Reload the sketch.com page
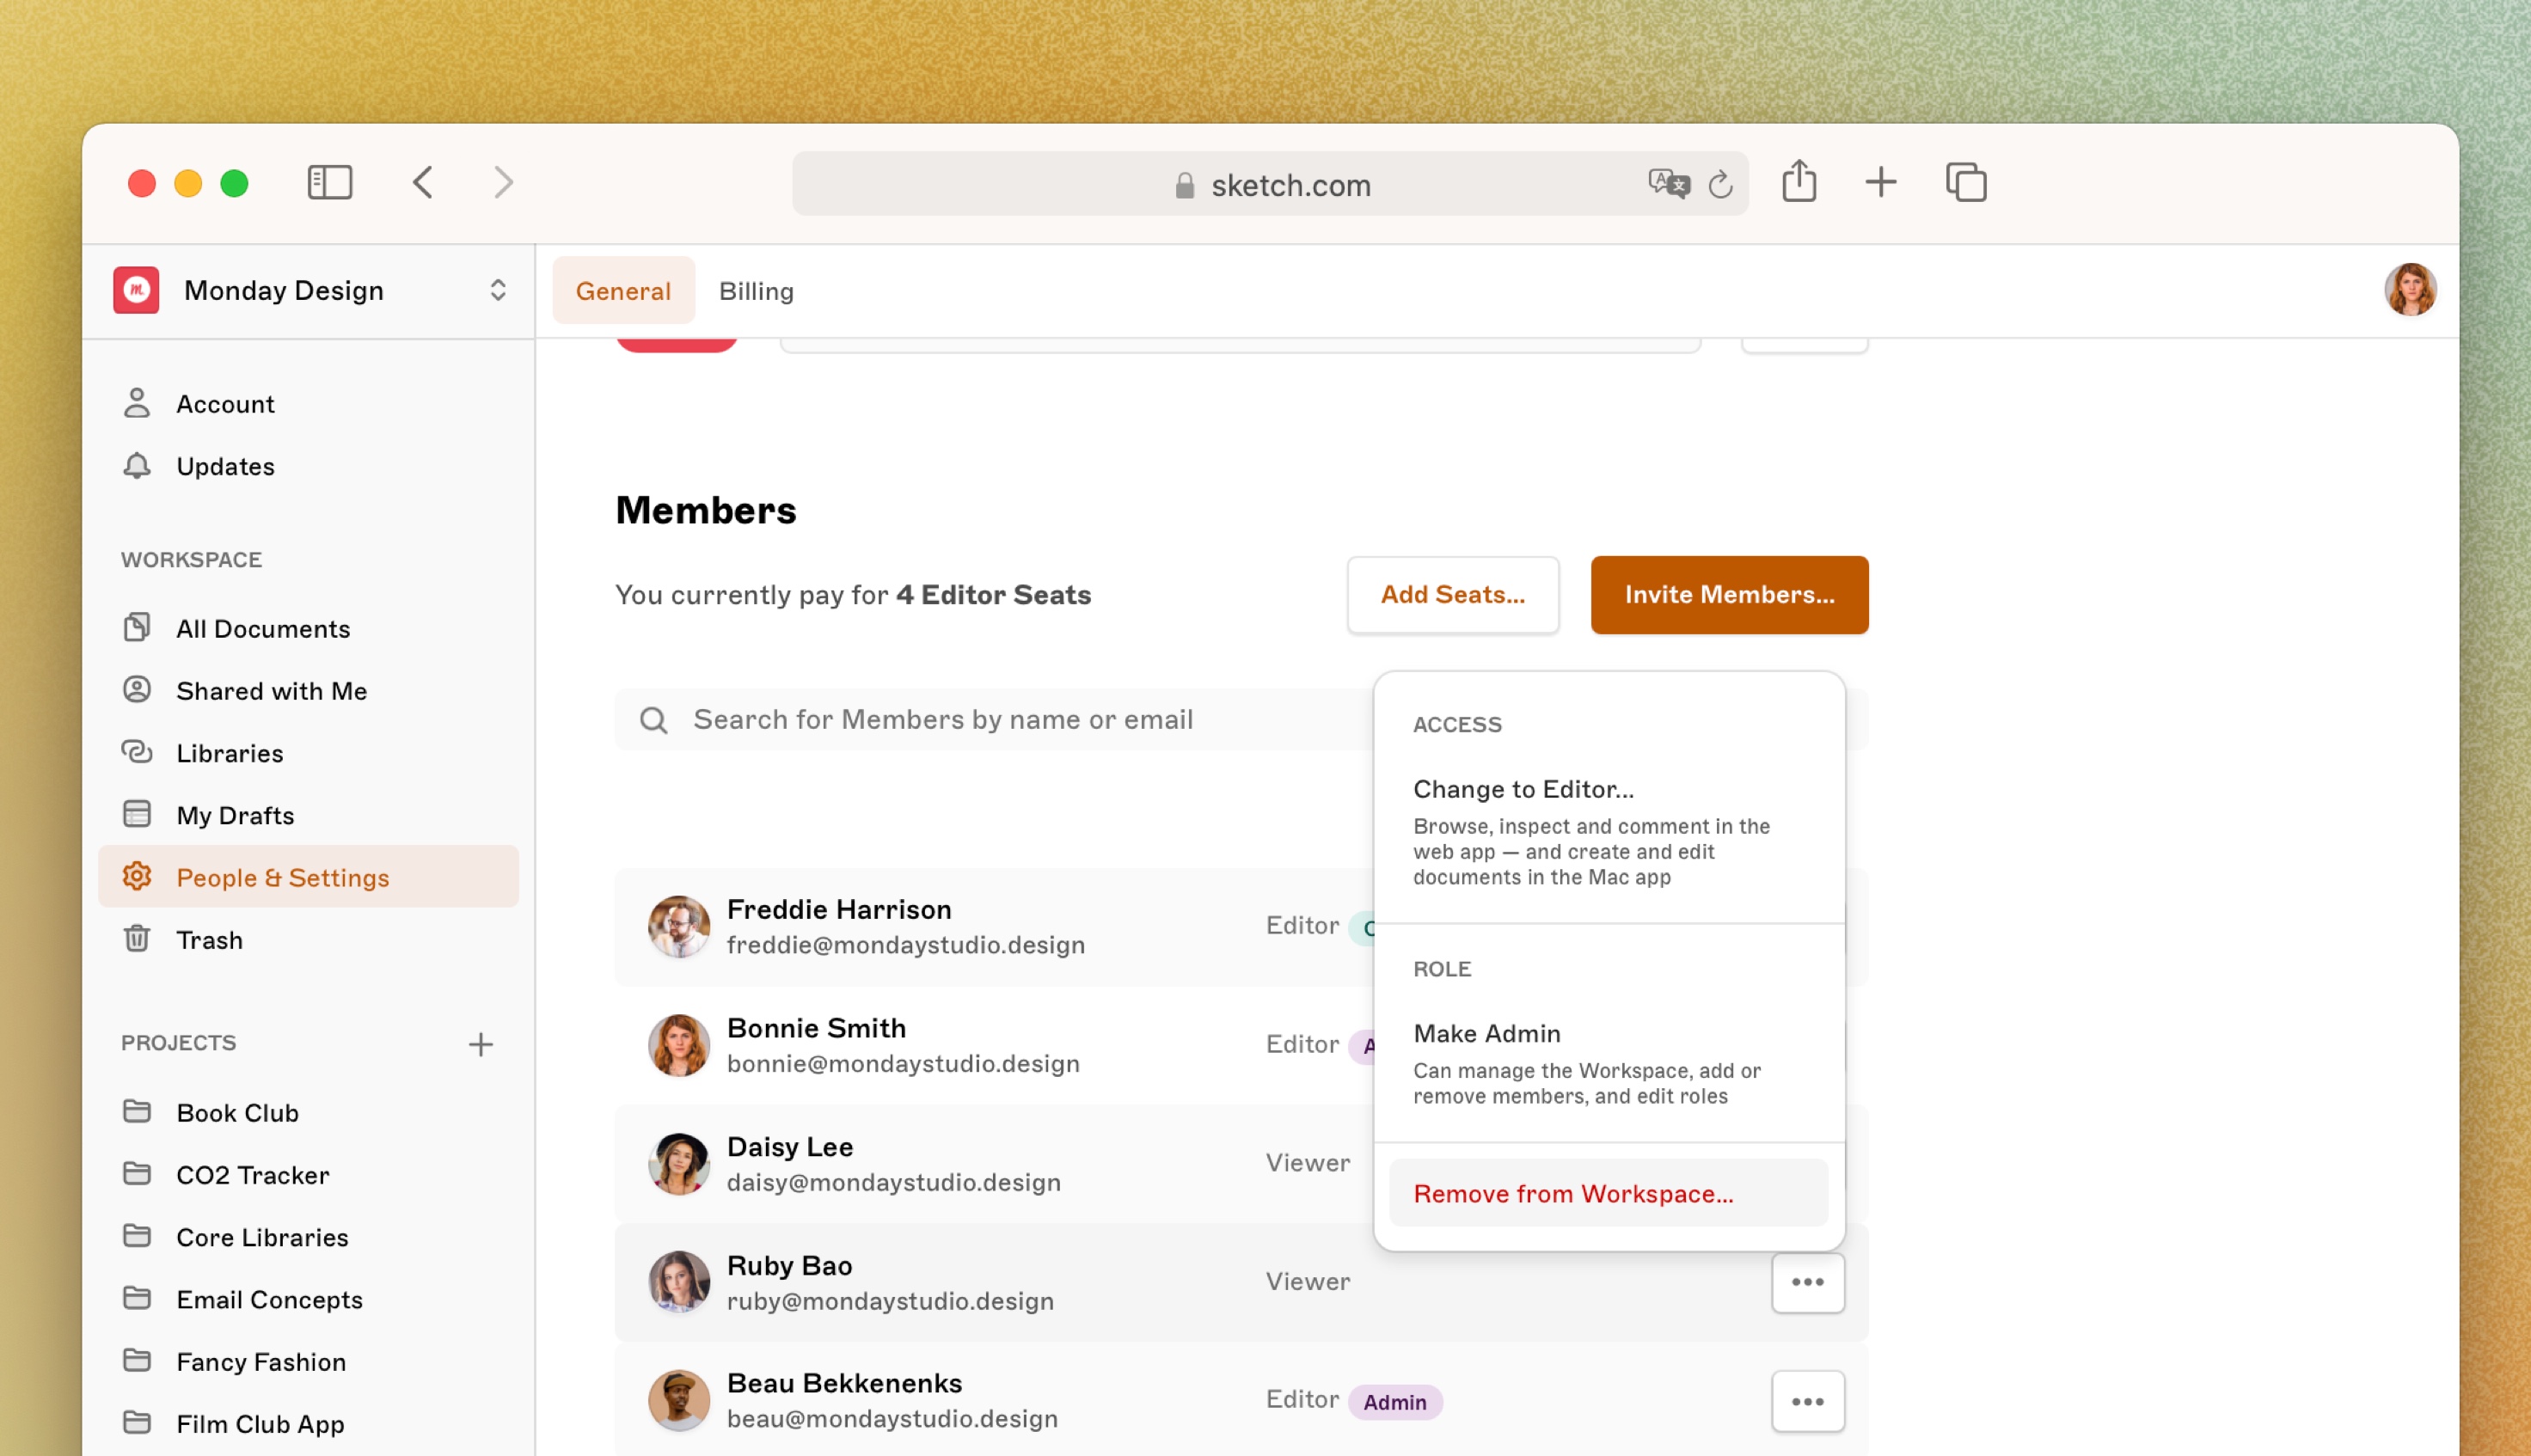Viewport: 2531px width, 1456px height. [x=1720, y=184]
